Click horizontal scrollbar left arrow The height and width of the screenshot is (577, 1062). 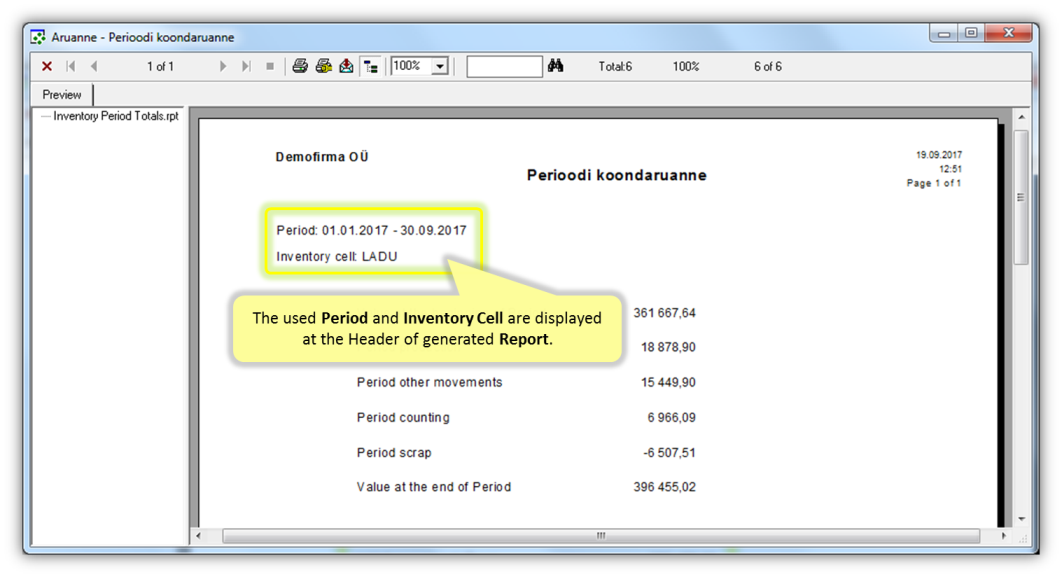pos(198,536)
